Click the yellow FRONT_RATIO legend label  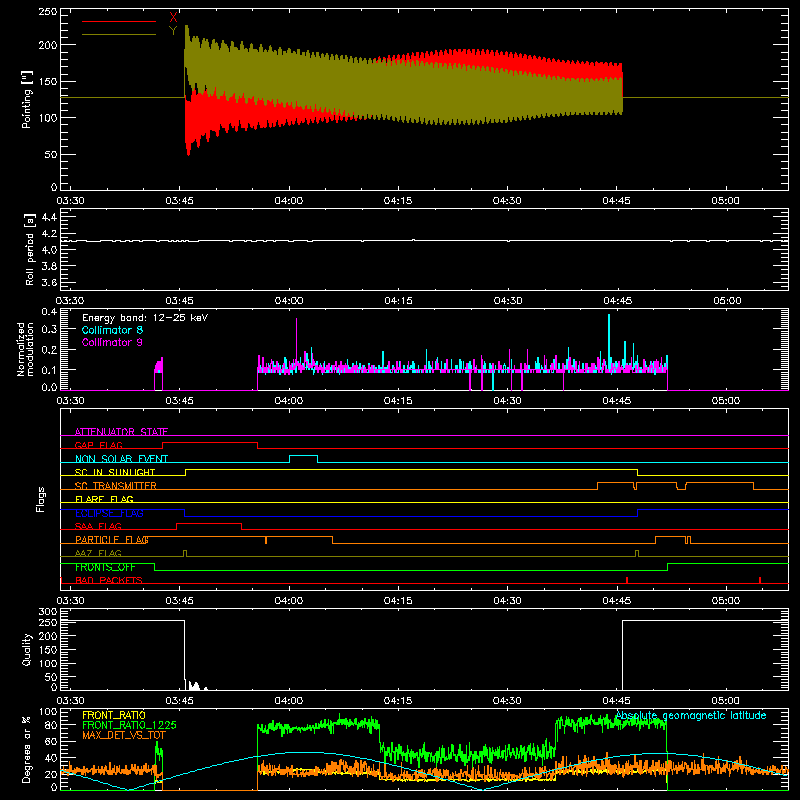tap(114, 715)
